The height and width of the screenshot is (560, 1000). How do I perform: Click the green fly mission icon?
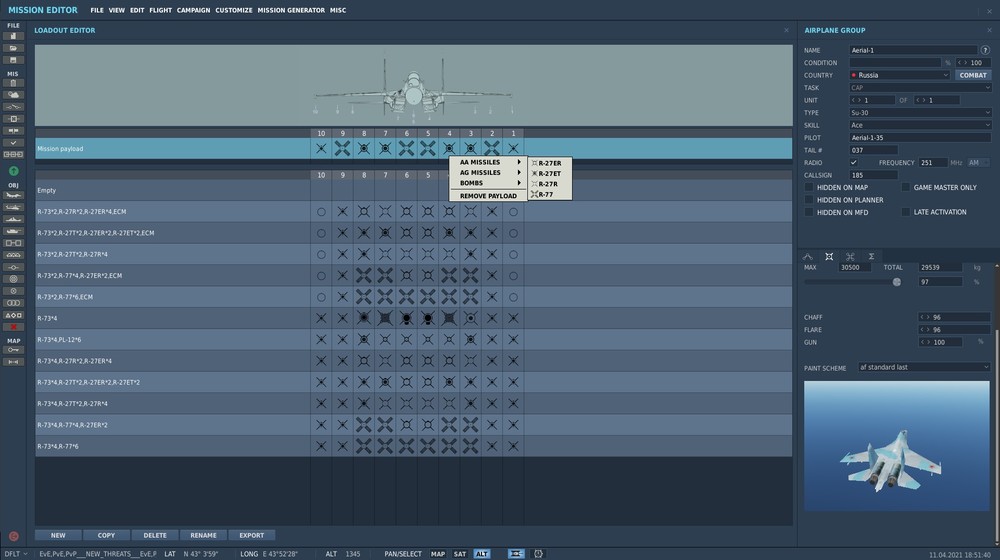pyautogui.click(x=13, y=171)
